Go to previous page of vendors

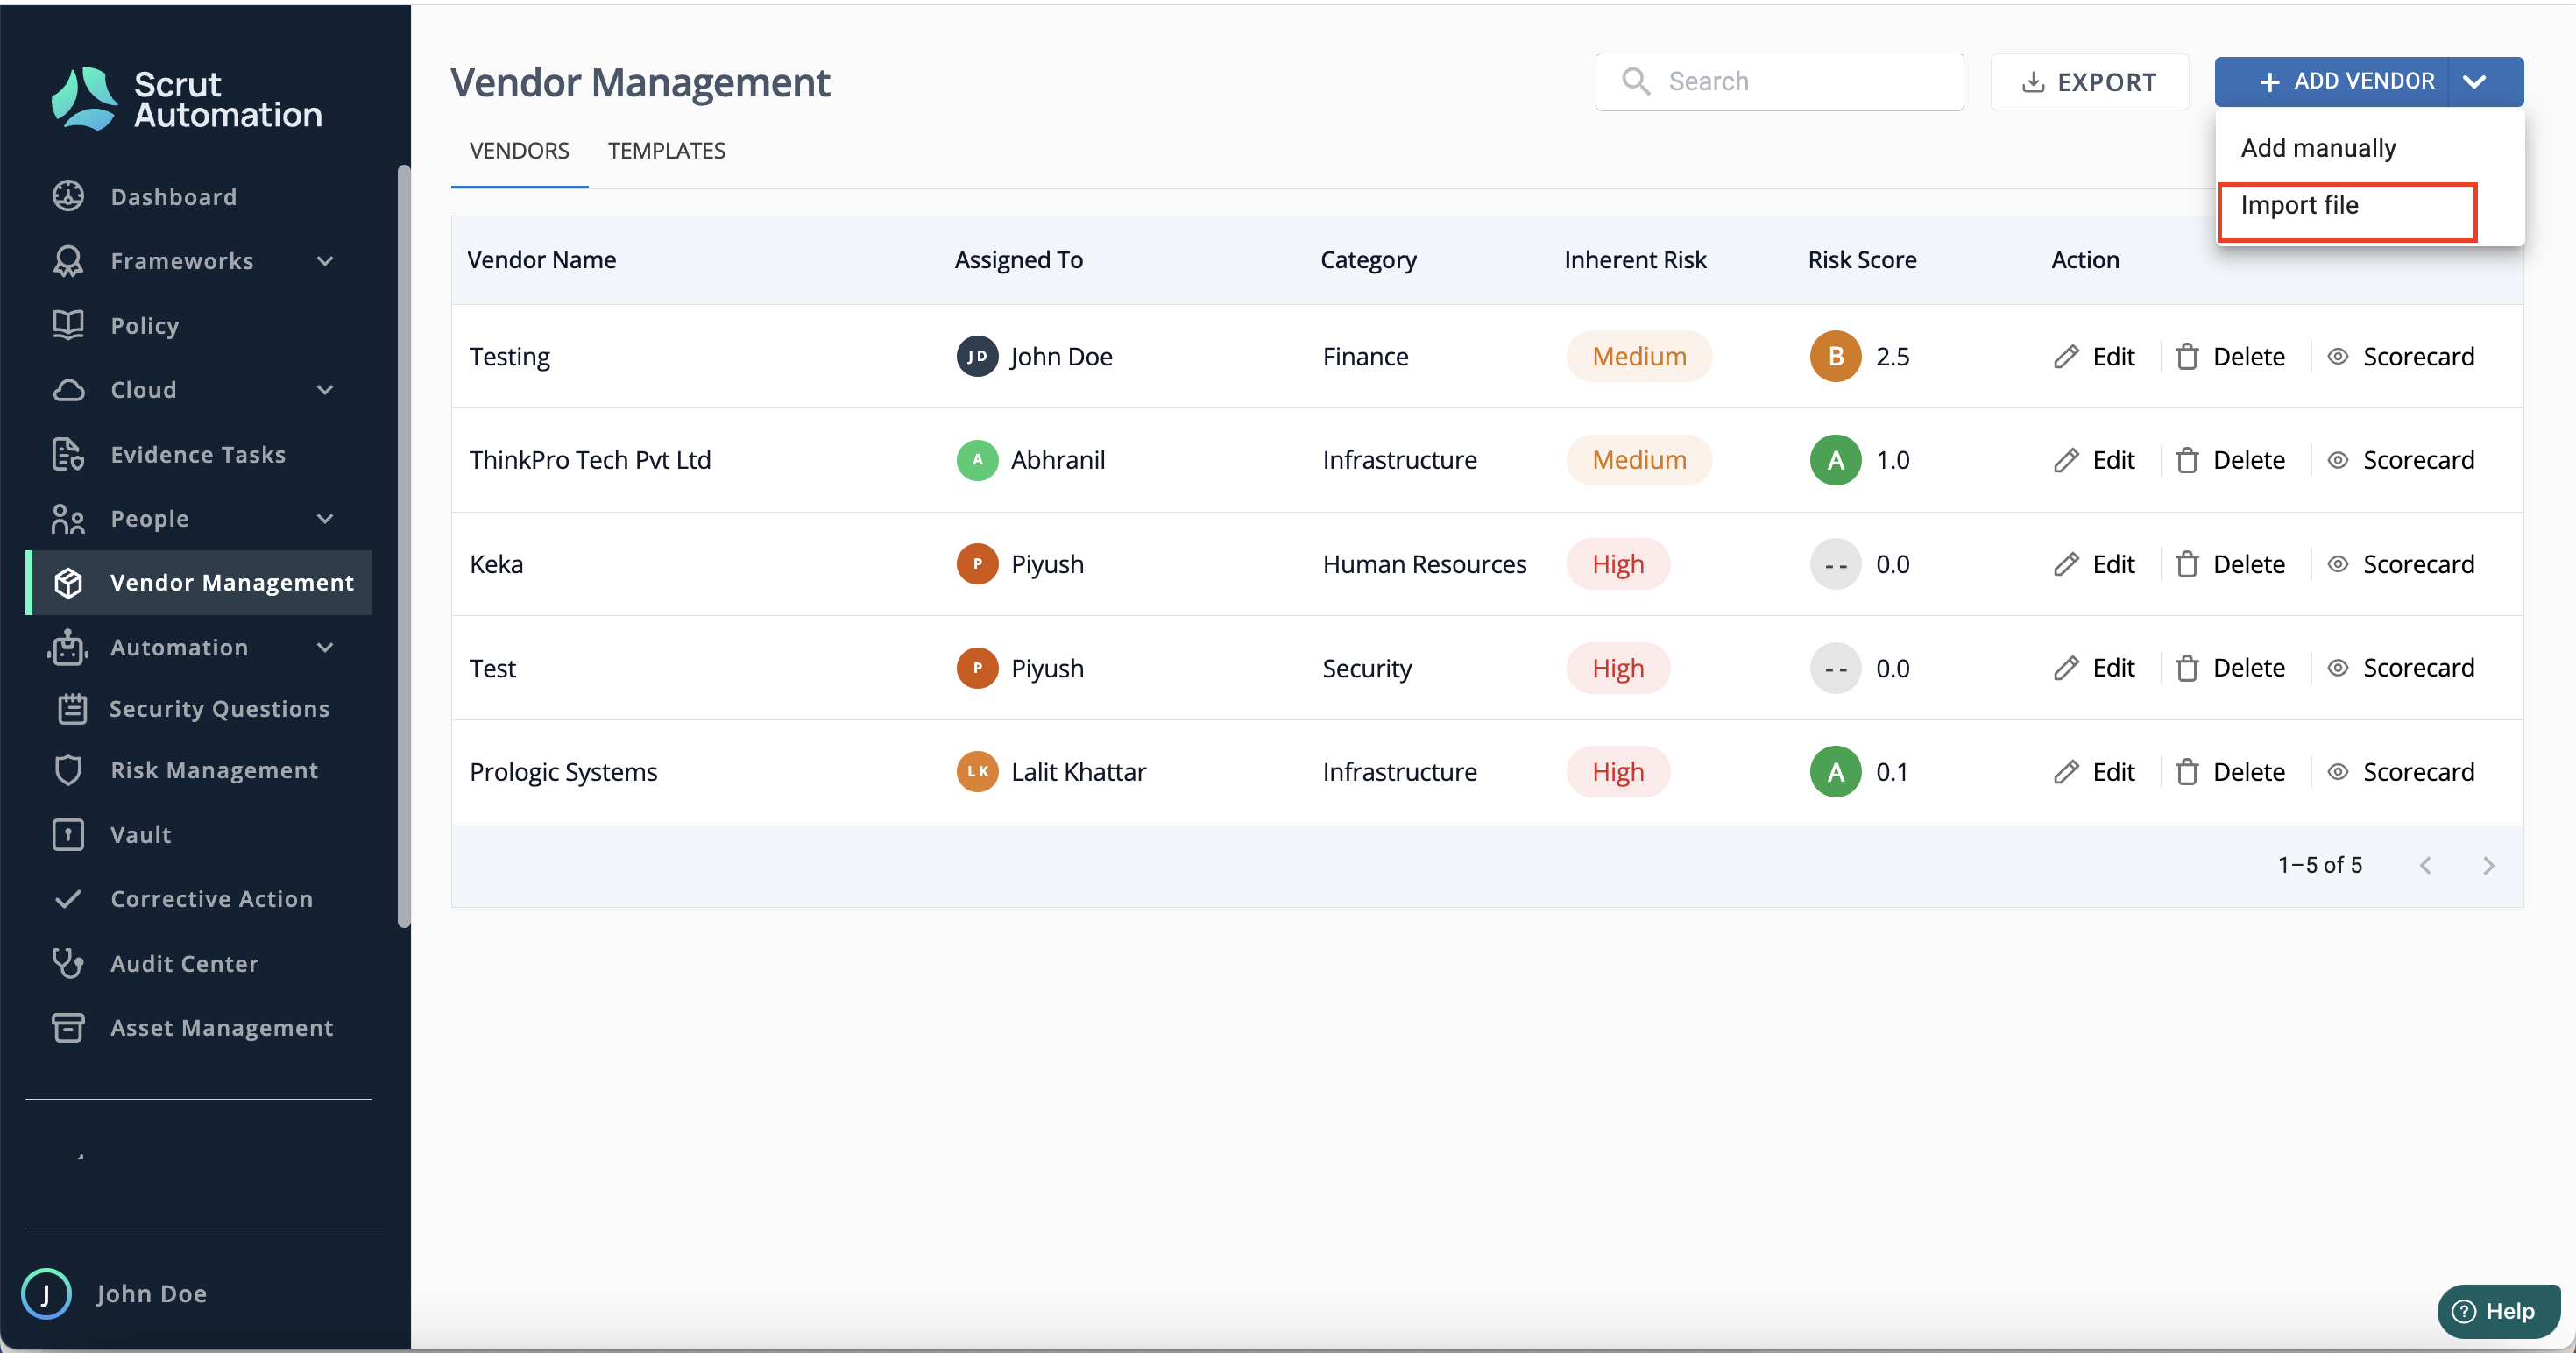[x=2425, y=865]
